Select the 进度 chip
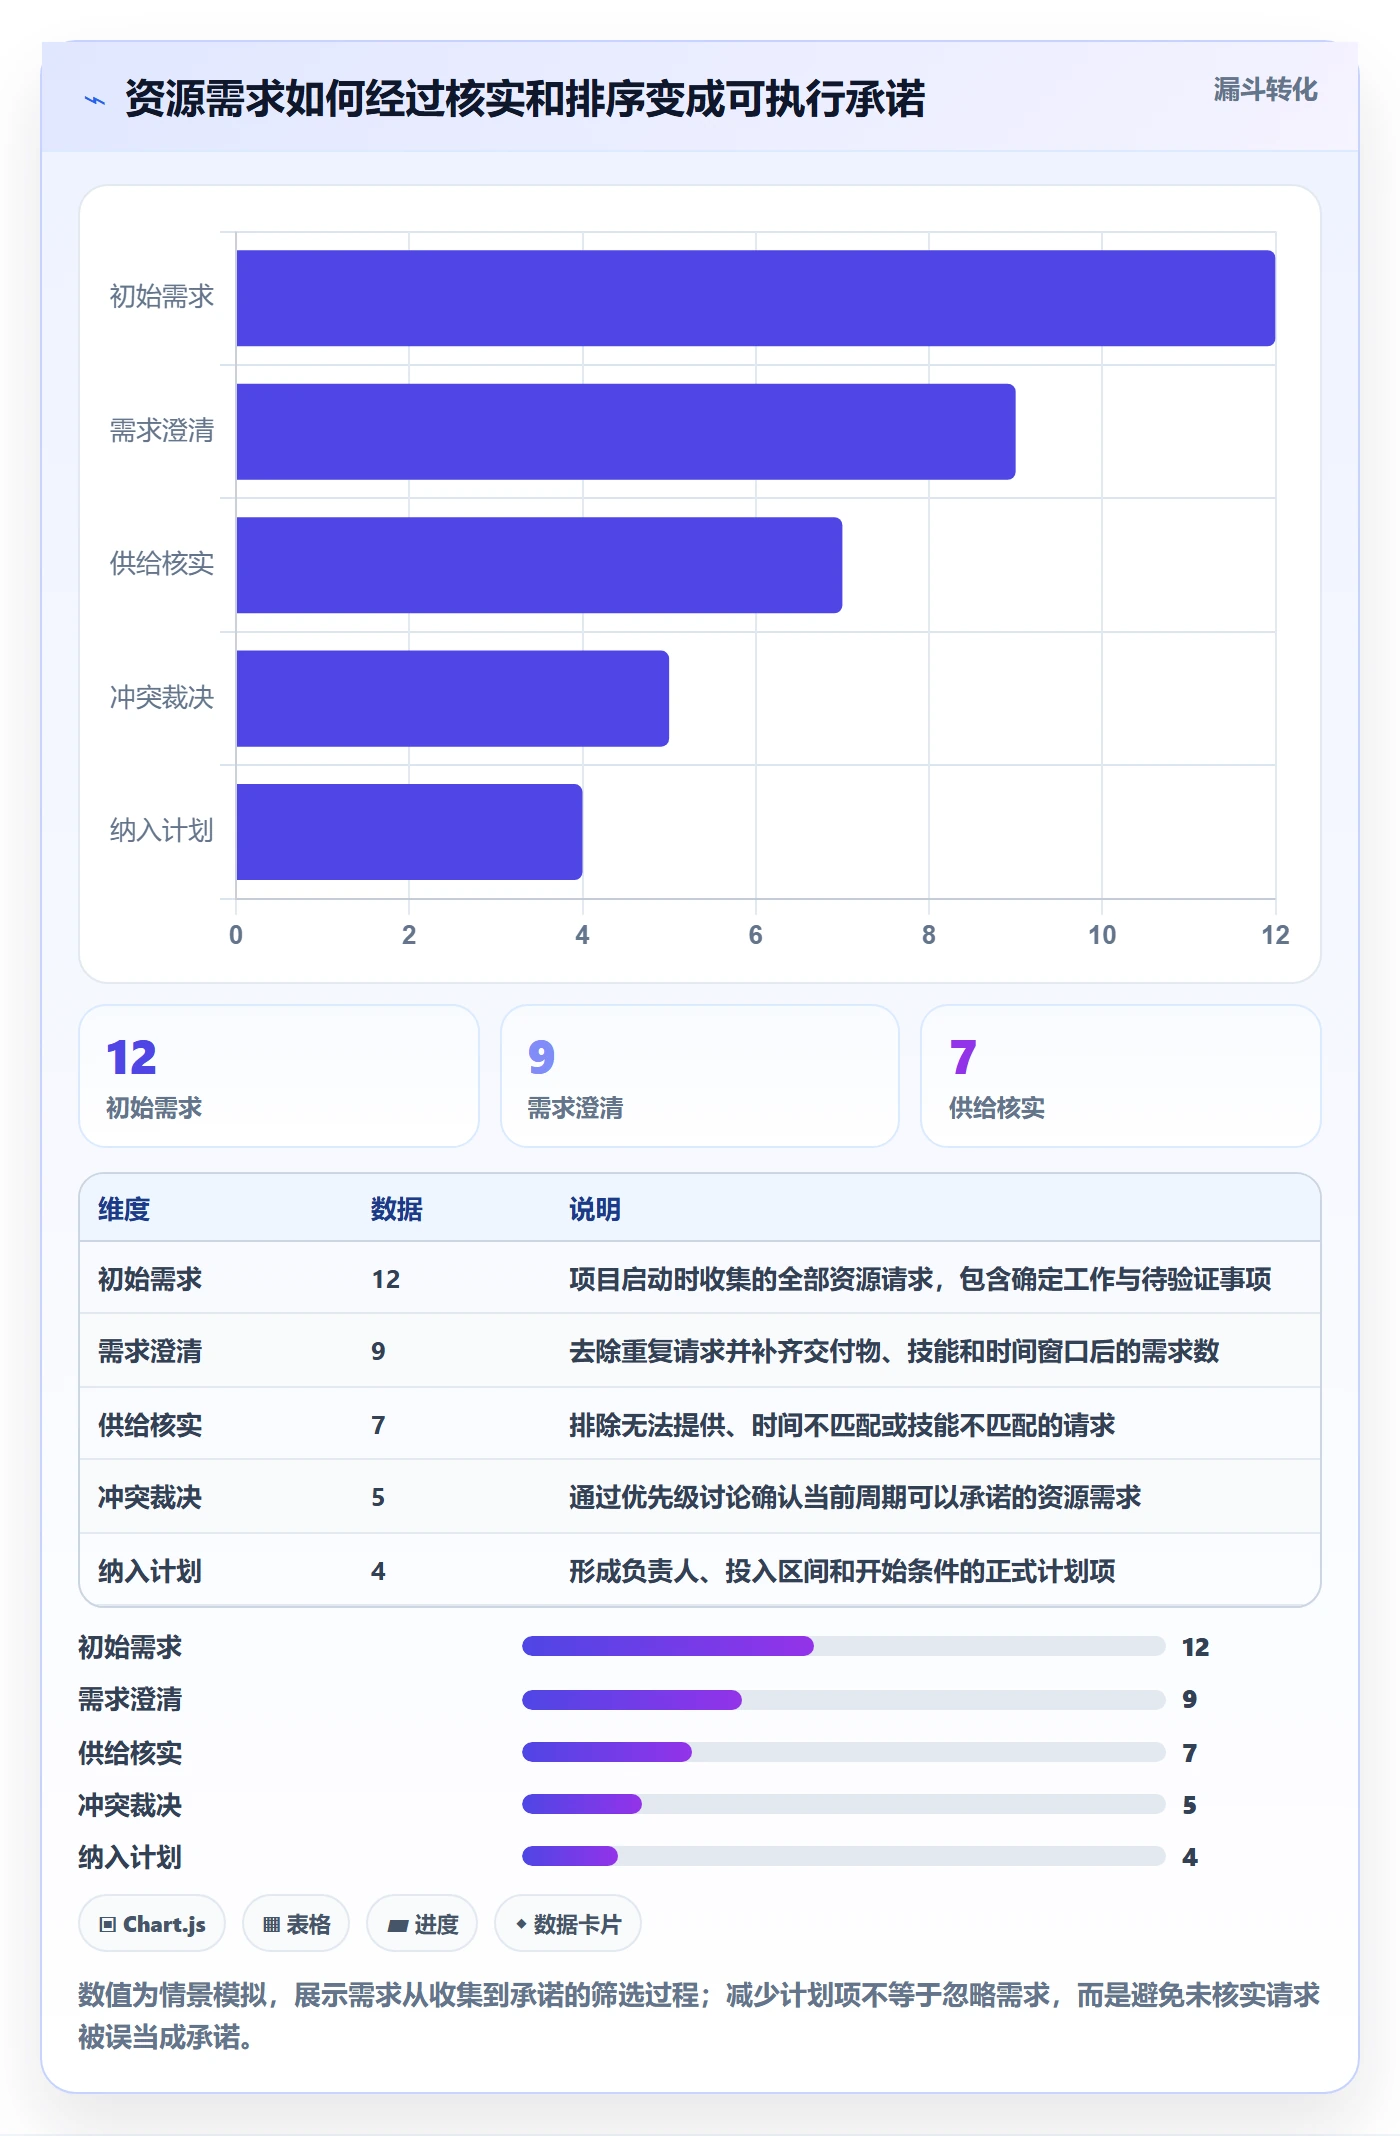 click(422, 1923)
